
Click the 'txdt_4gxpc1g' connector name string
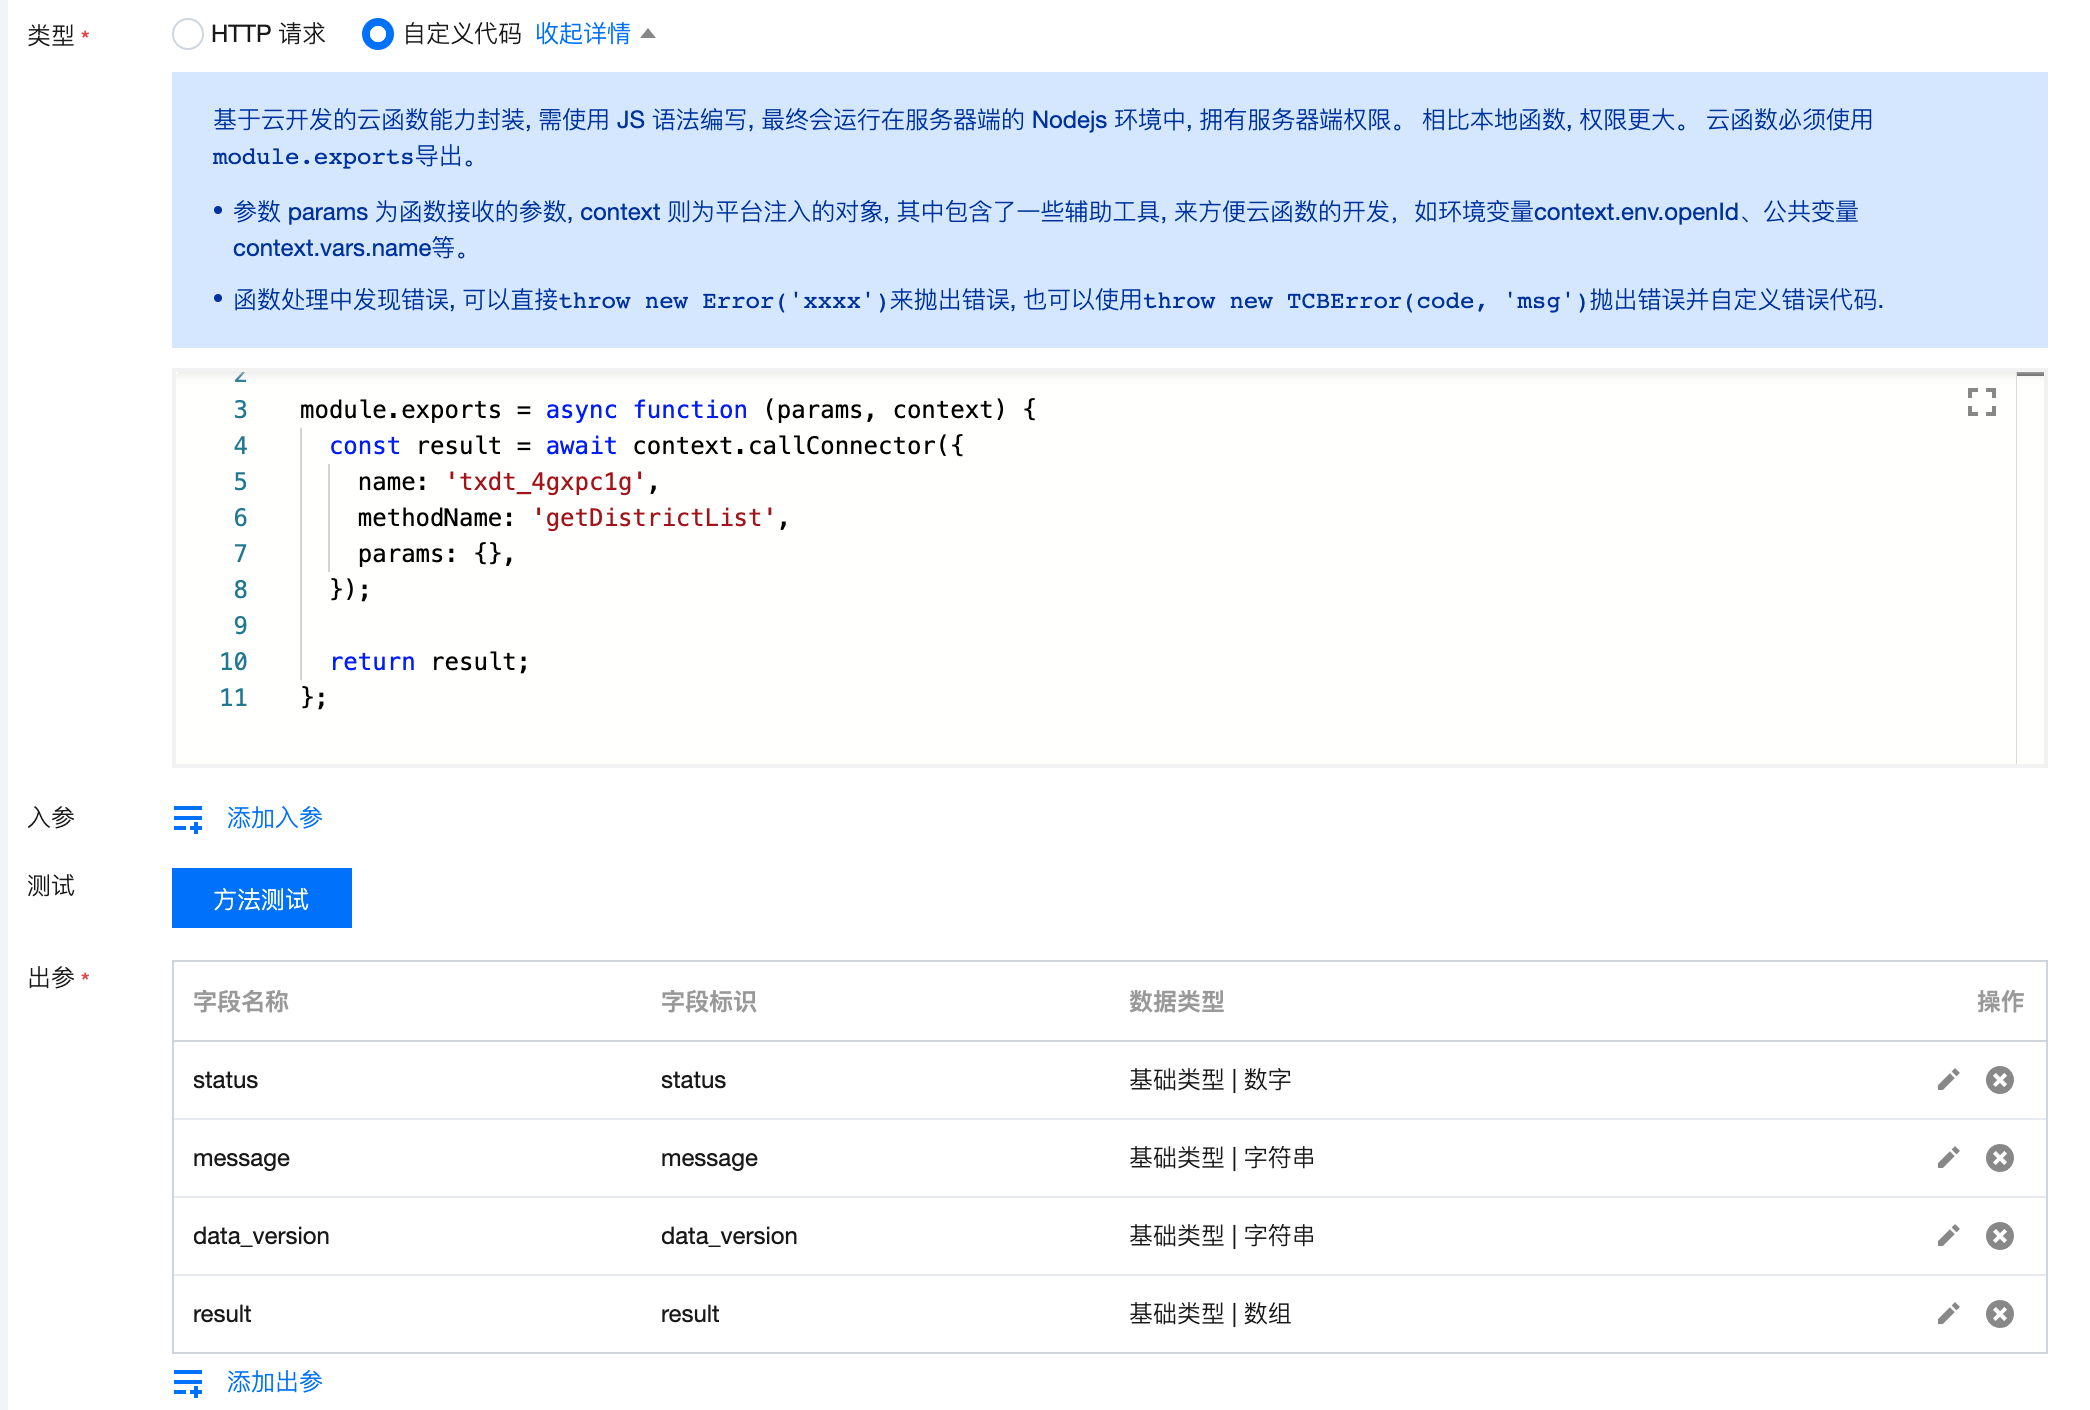[x=545, y=482]
